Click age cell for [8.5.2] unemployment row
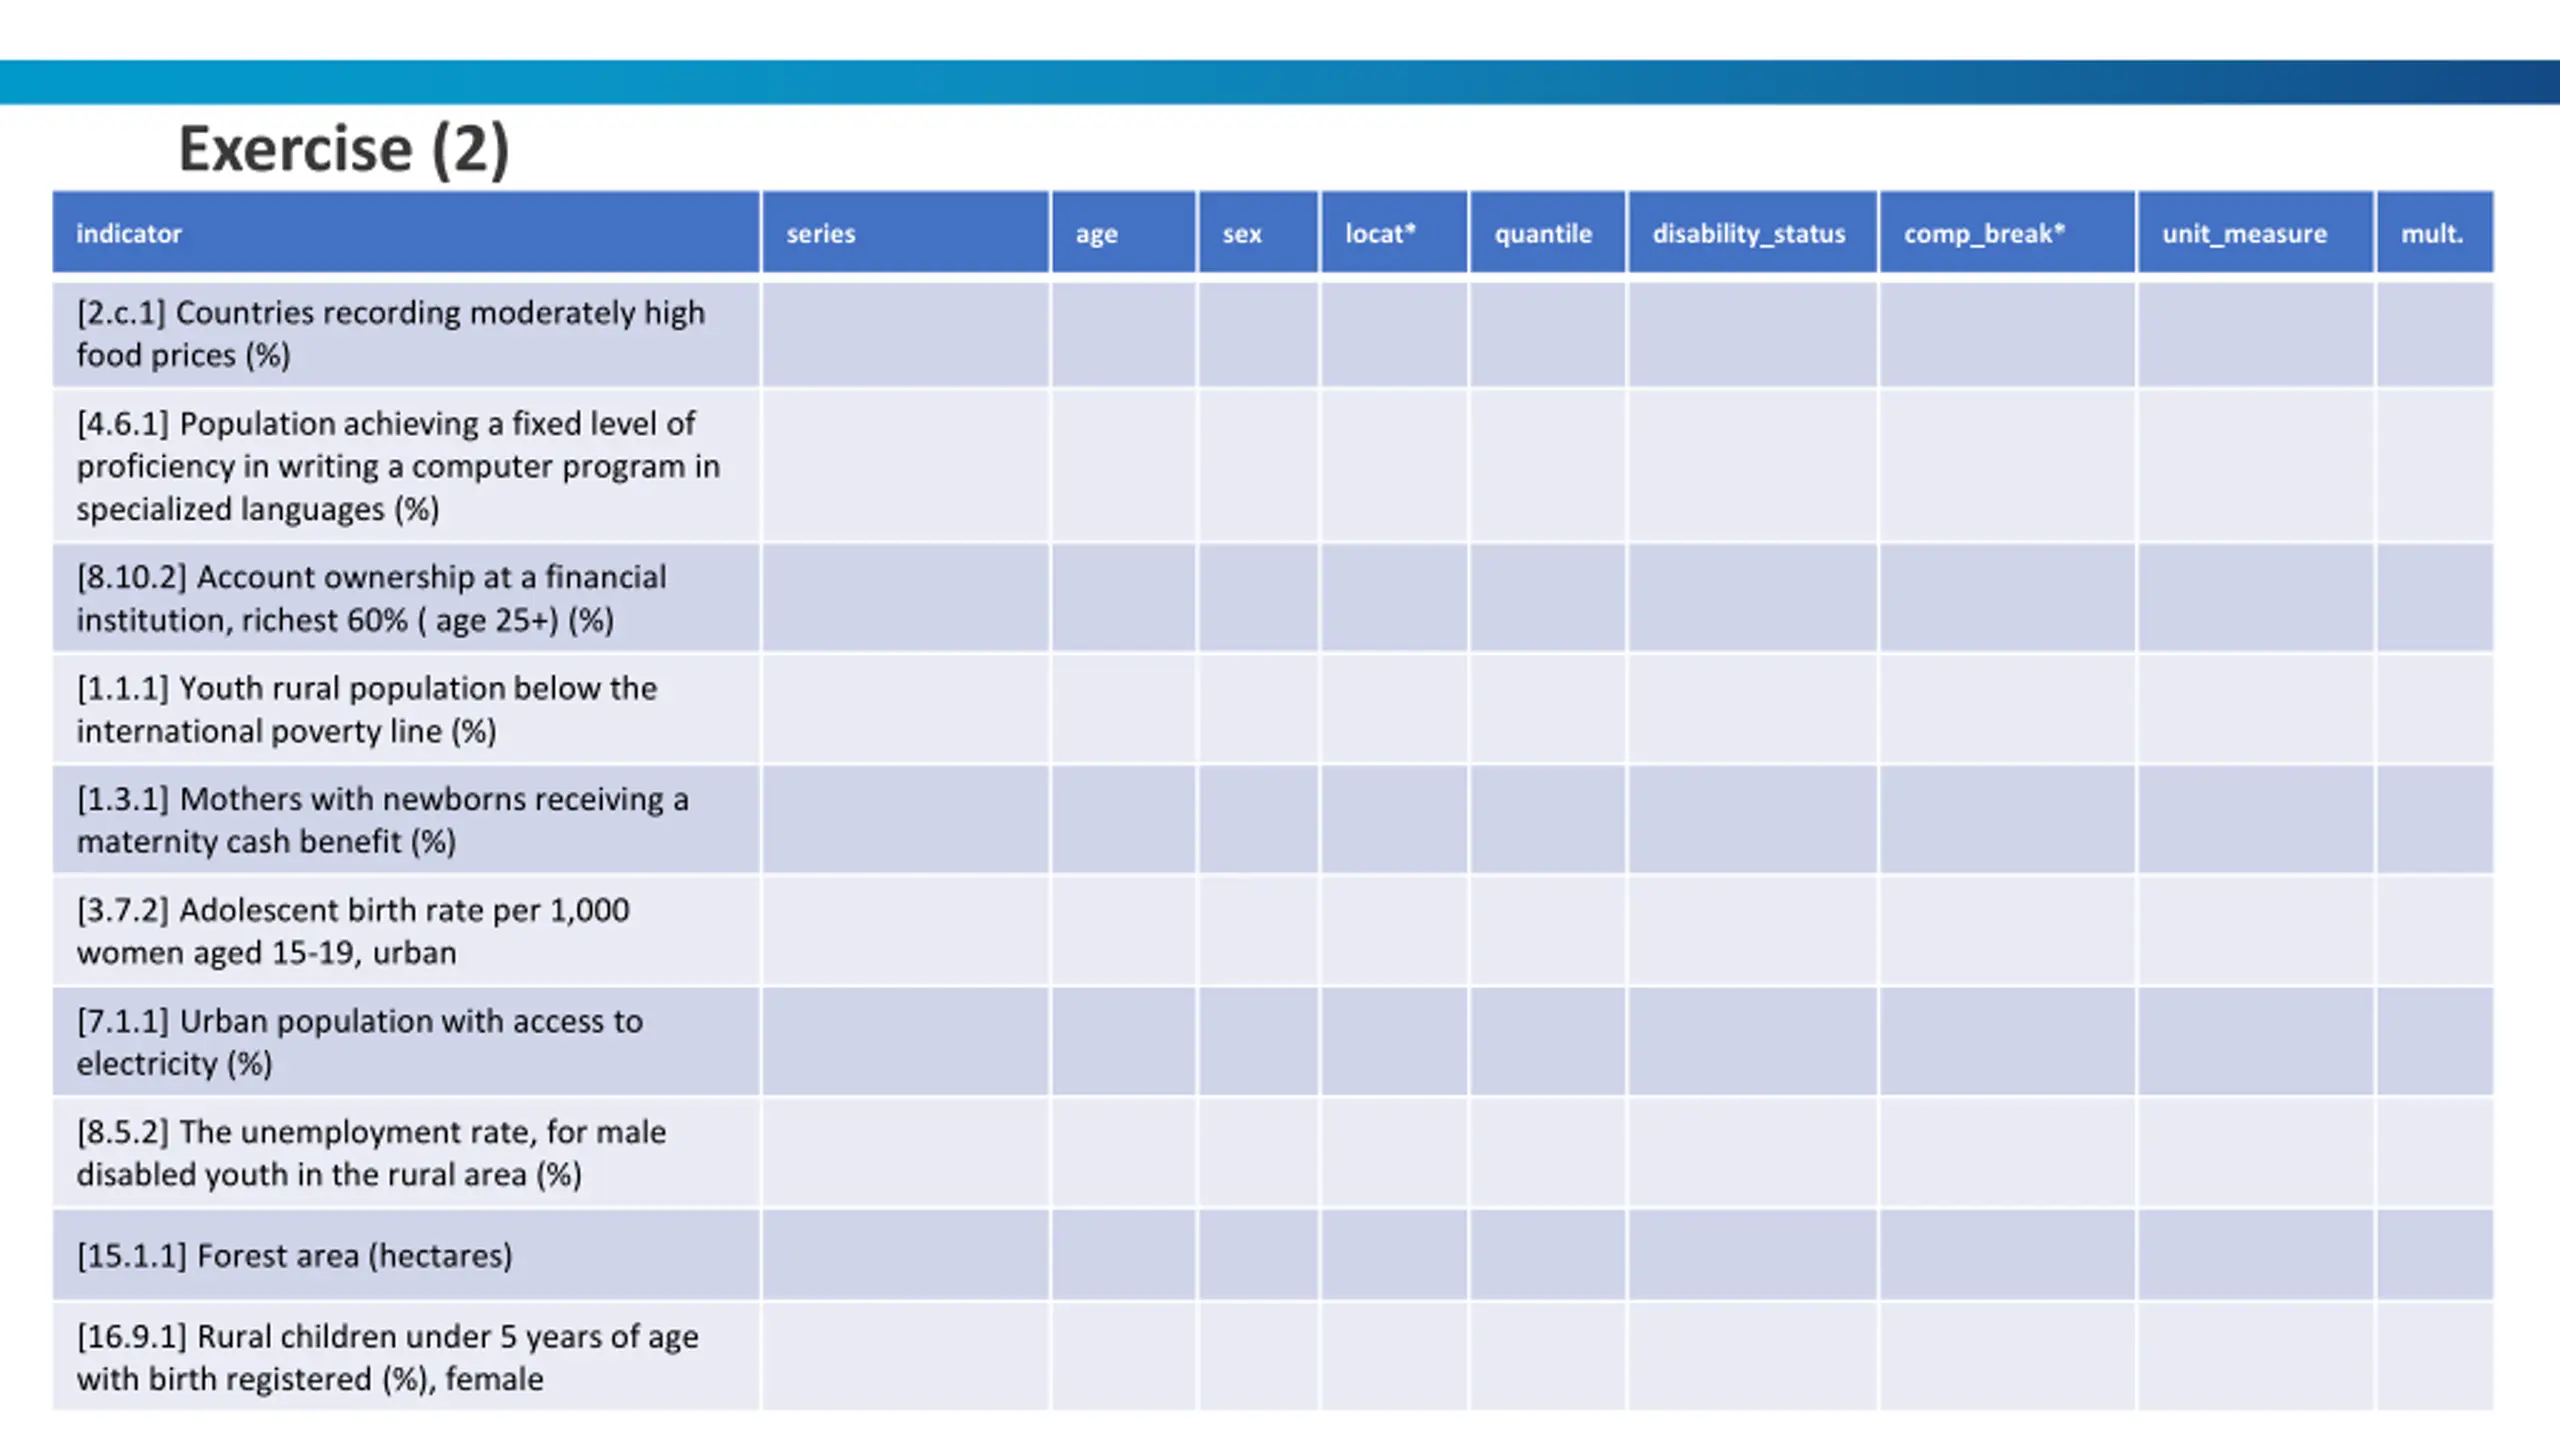This screenshot has width=2560, height=1440. [1123, 1153]
